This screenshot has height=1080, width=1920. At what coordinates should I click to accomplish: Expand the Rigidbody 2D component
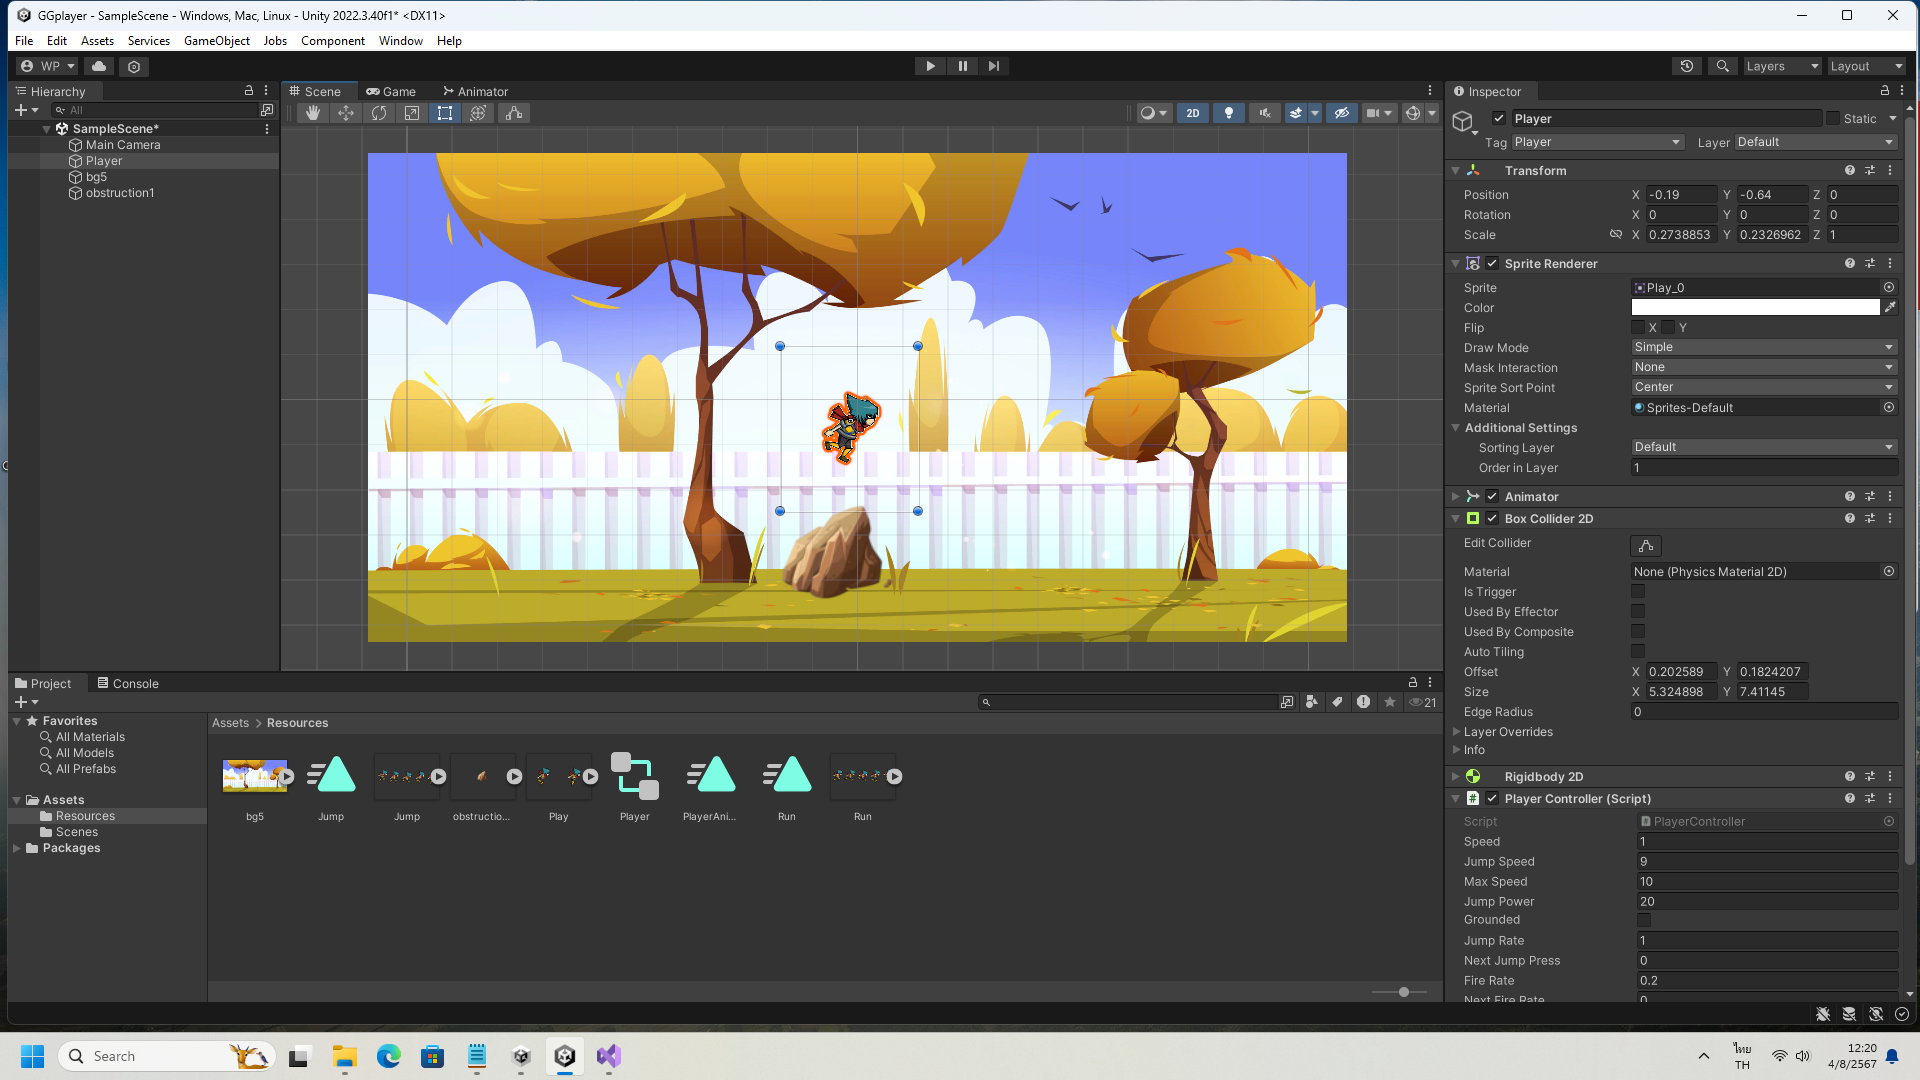pos(1456,776)
